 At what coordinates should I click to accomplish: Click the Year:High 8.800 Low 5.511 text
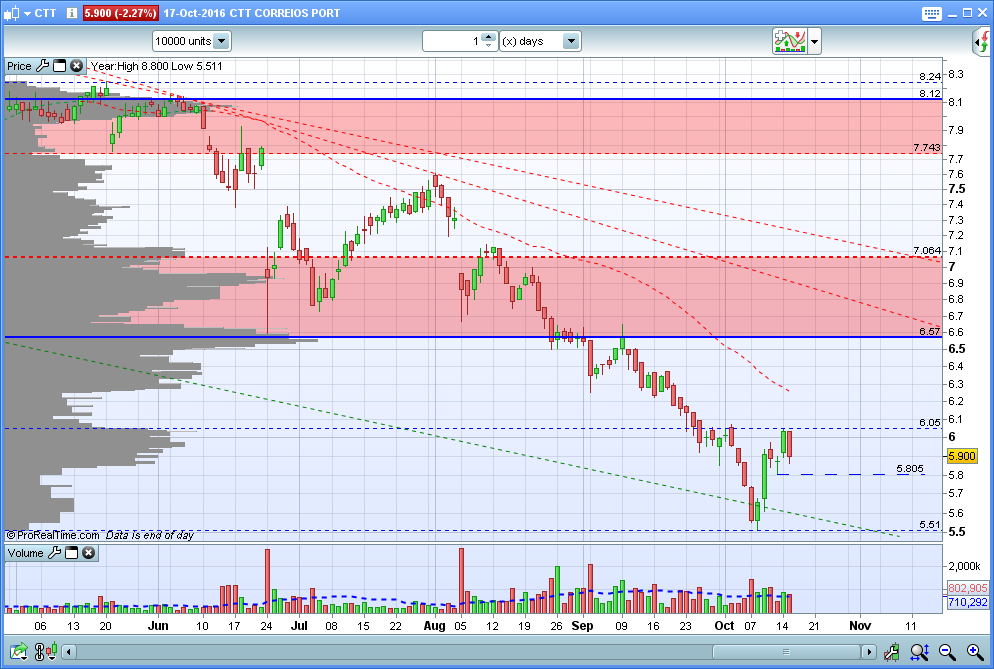156,66
